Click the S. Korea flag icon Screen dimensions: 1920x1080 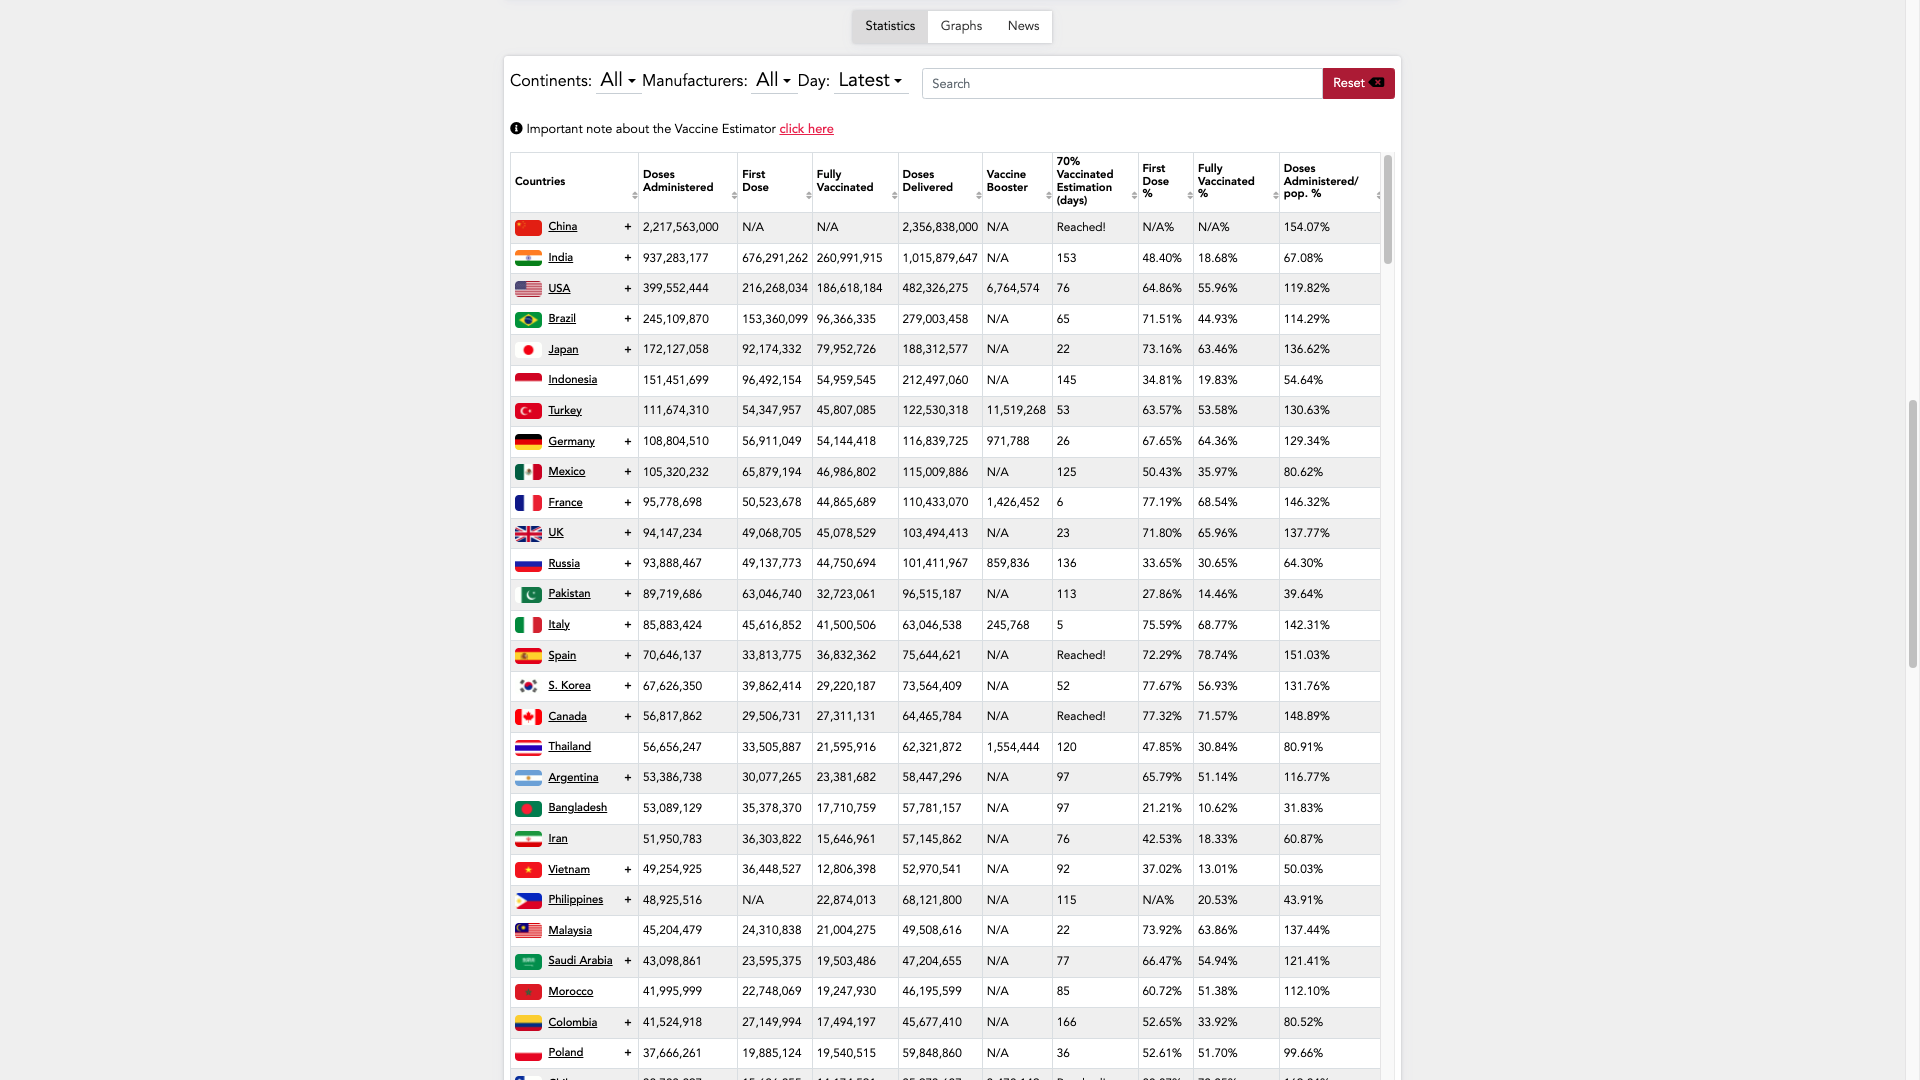(528, 686)
